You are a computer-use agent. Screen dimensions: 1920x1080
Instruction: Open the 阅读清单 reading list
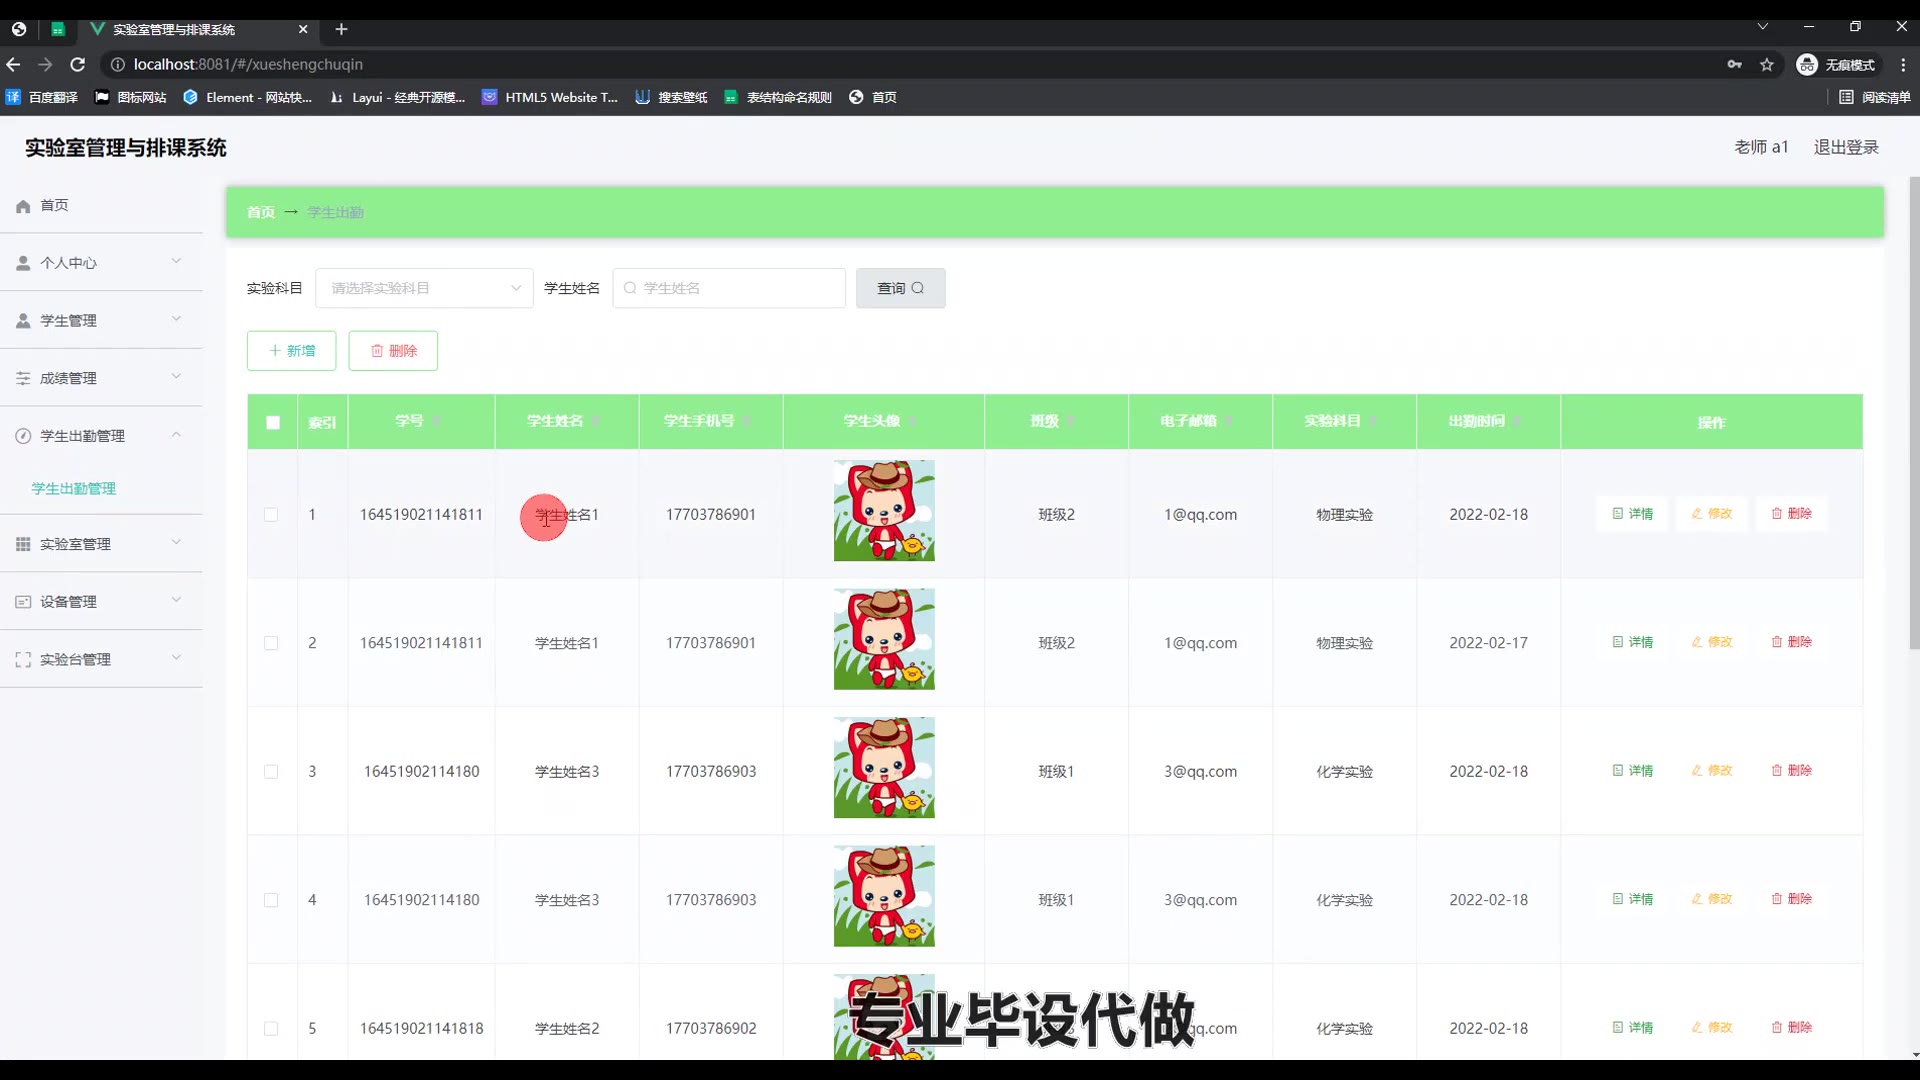click(1874, 97)
